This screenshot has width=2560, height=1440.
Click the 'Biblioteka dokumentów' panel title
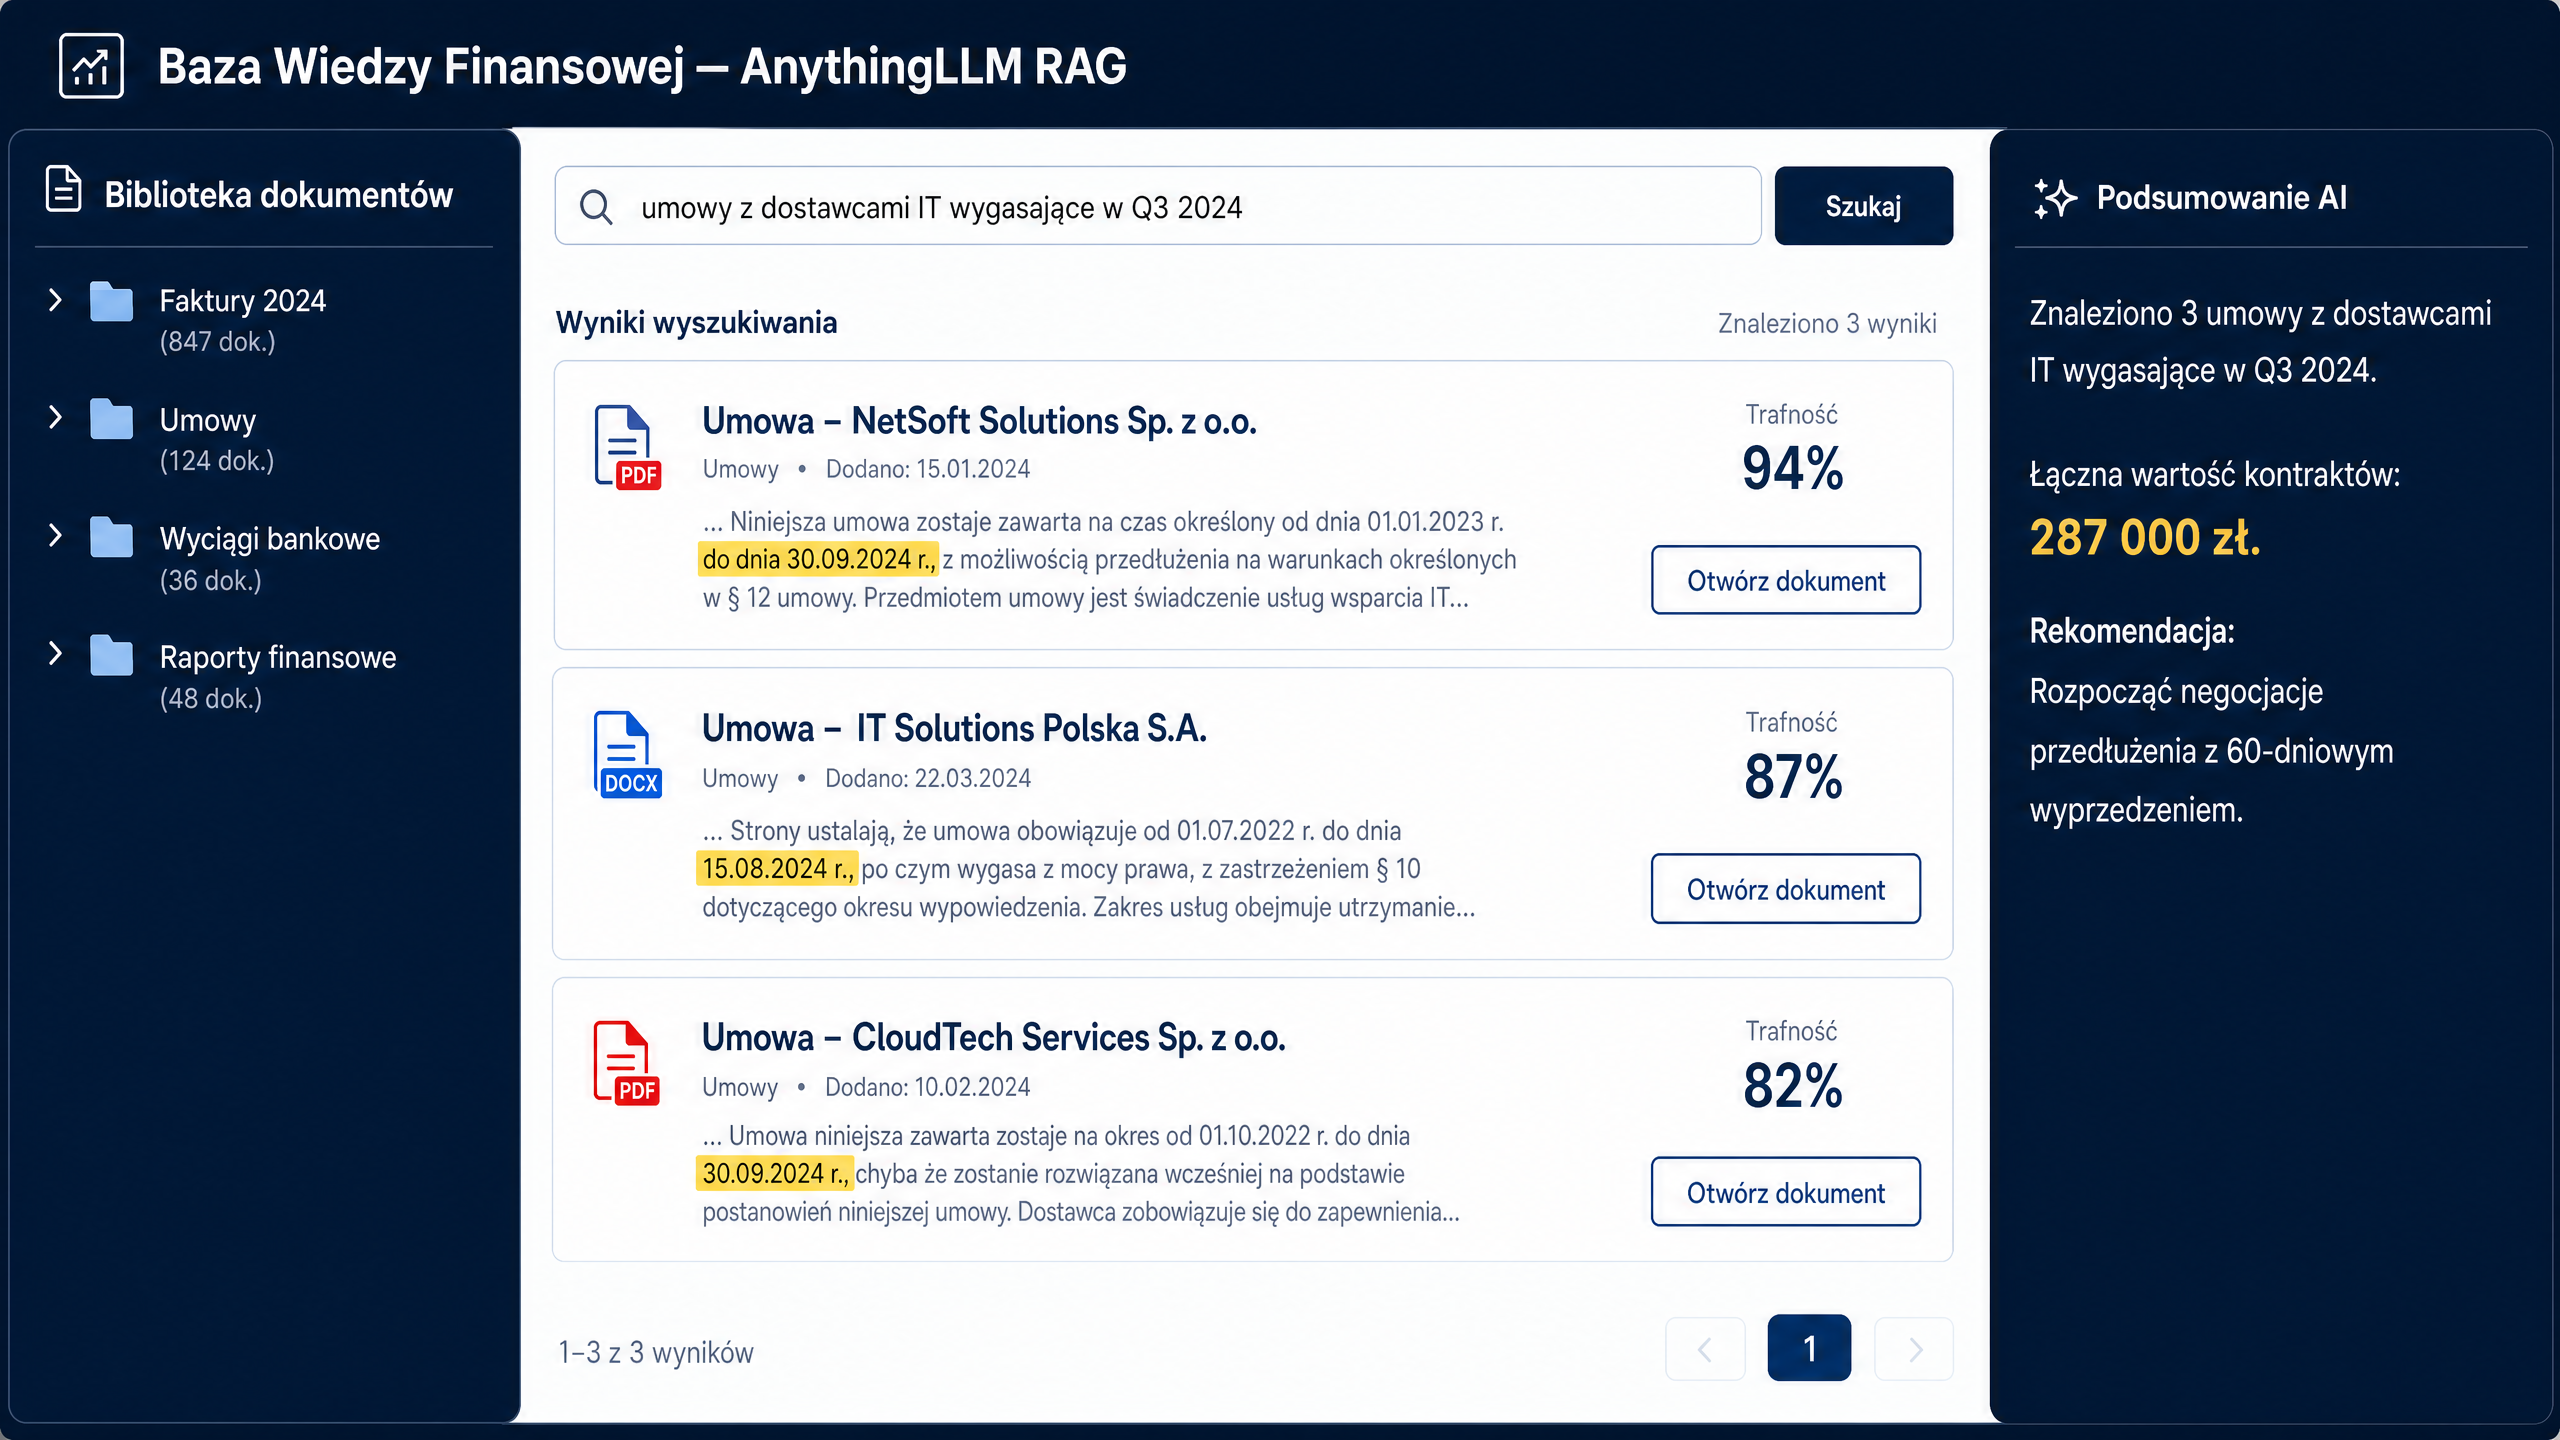tap(279, 195)
